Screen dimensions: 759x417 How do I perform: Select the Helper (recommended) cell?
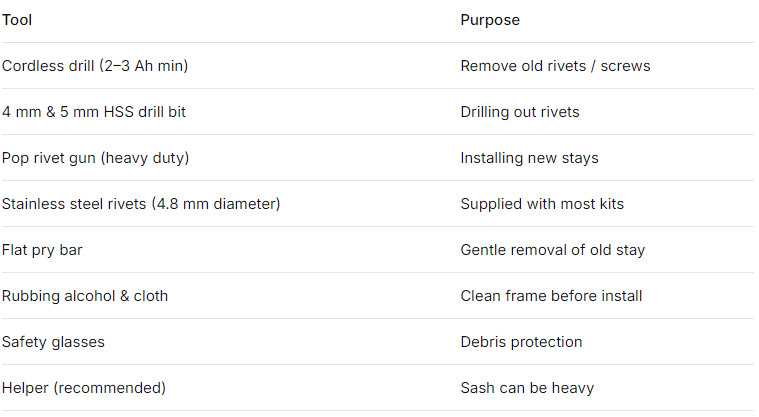84,388
